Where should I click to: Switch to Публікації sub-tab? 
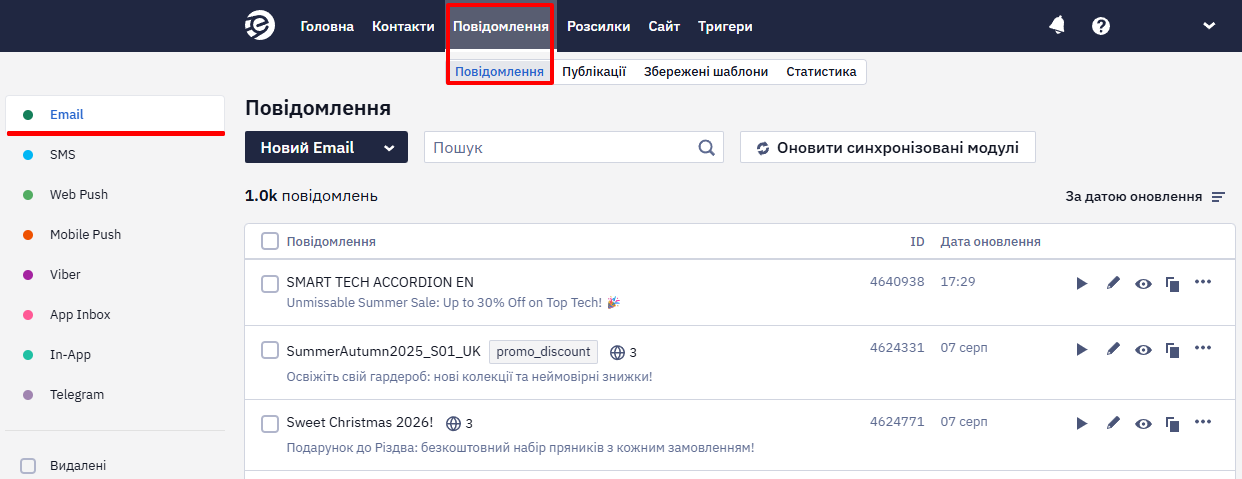pos(594,72)
